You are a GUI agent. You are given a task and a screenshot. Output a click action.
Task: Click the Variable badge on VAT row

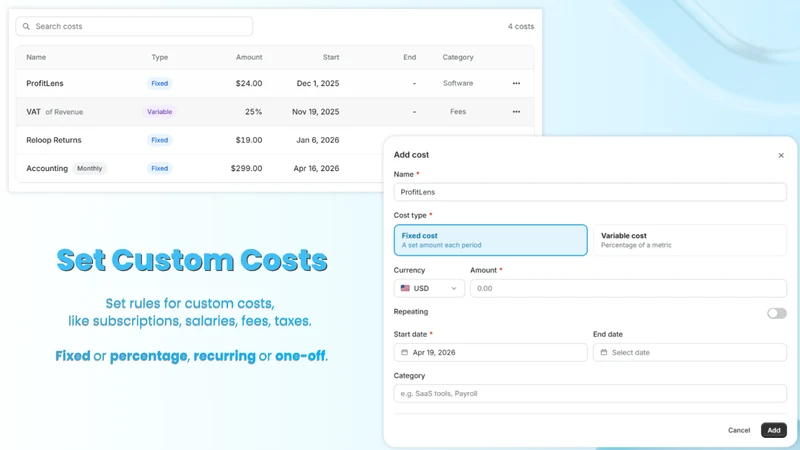pos(160,112)
